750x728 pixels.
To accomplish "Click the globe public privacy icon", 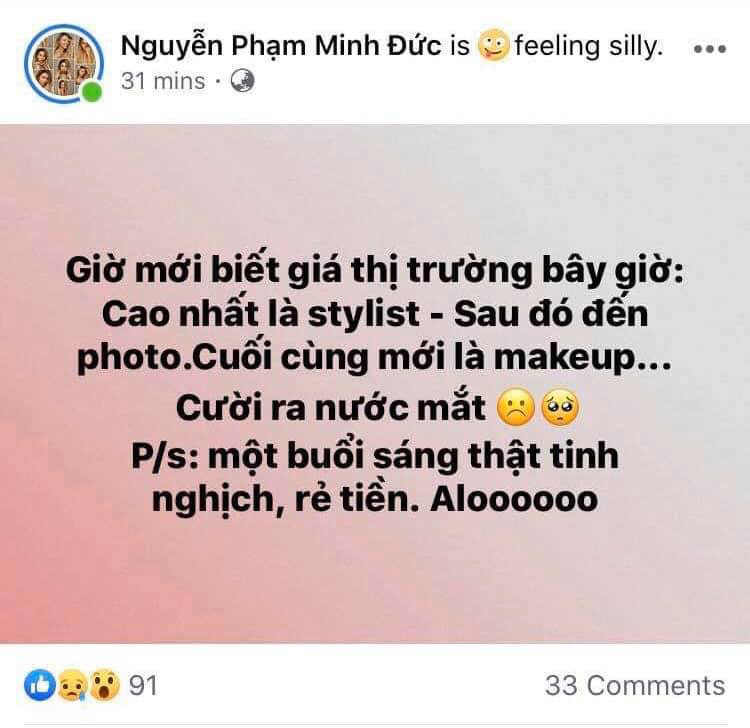I will tap(243, 81).
